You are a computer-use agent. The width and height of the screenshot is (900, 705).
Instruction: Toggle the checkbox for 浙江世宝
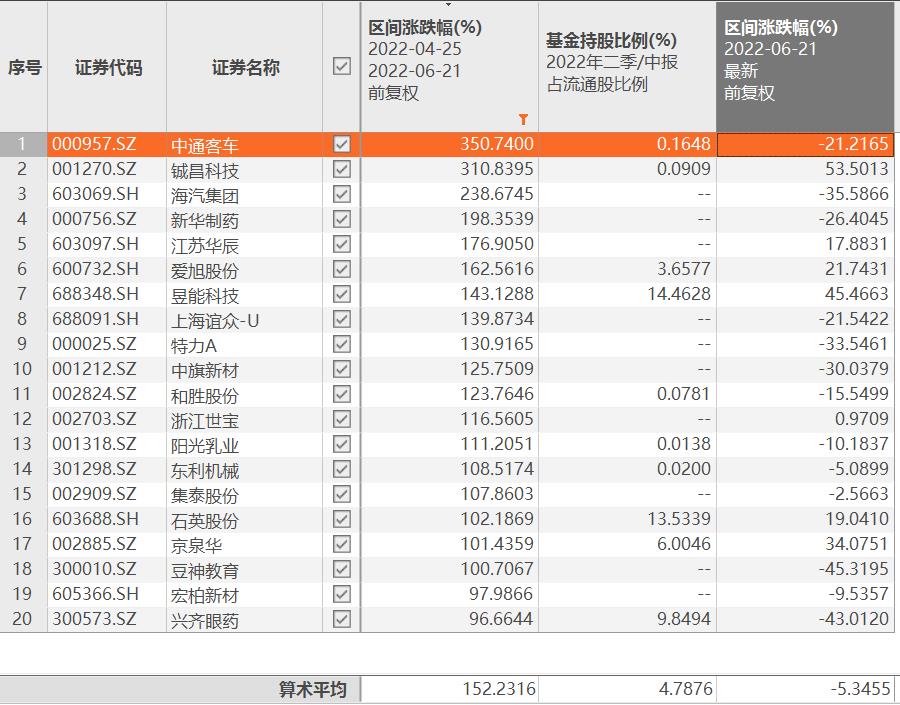(x=342, y=419)
